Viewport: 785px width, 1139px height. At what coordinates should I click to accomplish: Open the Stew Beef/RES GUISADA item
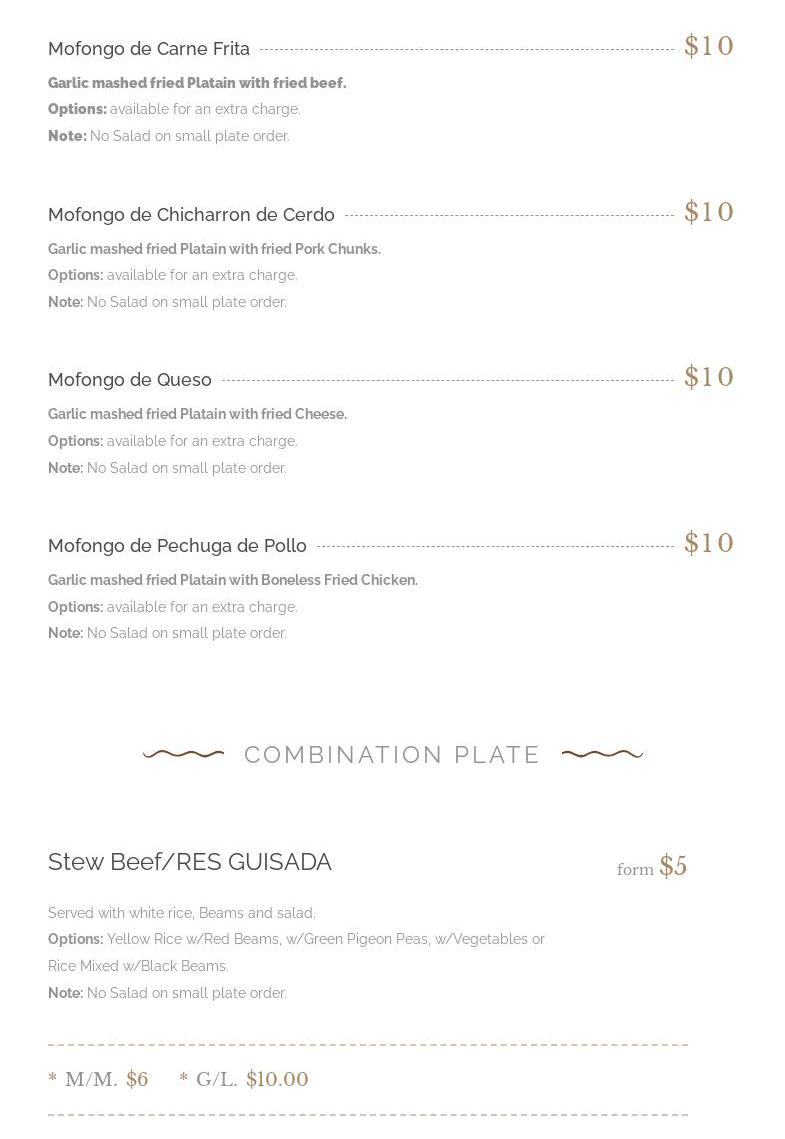click(190, 862)
